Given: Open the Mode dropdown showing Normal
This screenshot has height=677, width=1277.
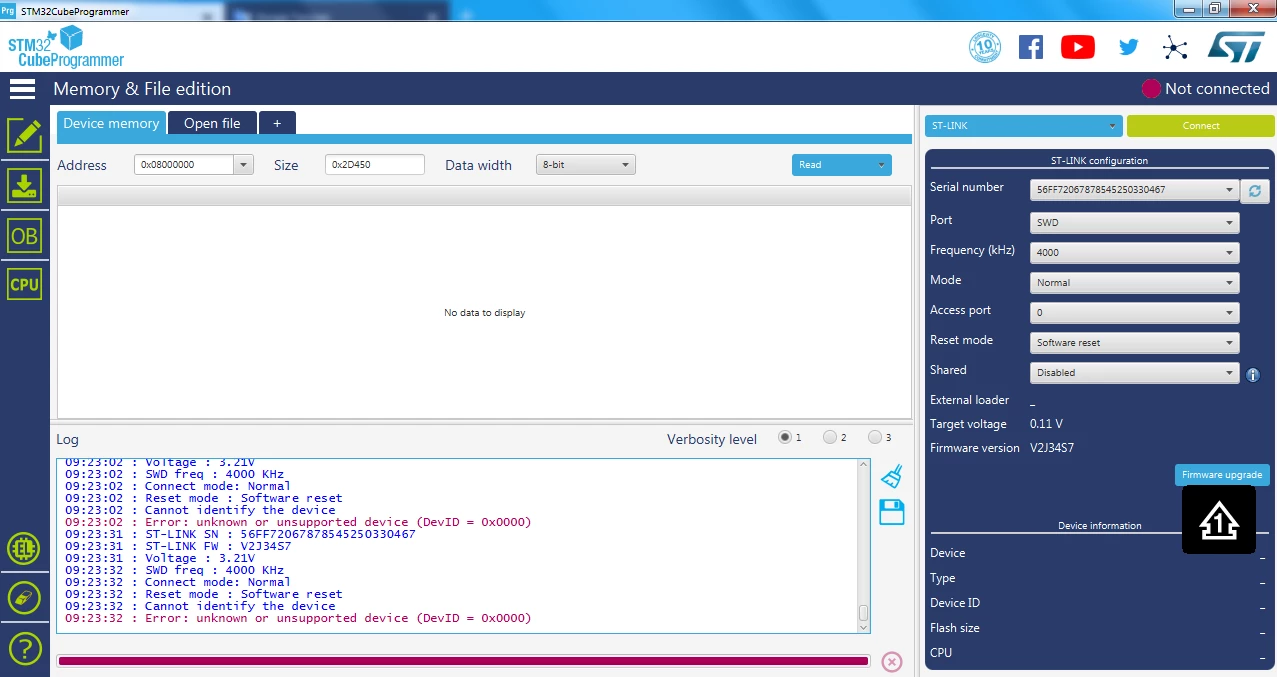Looking at the screenshot, I should coord(1134,283).
